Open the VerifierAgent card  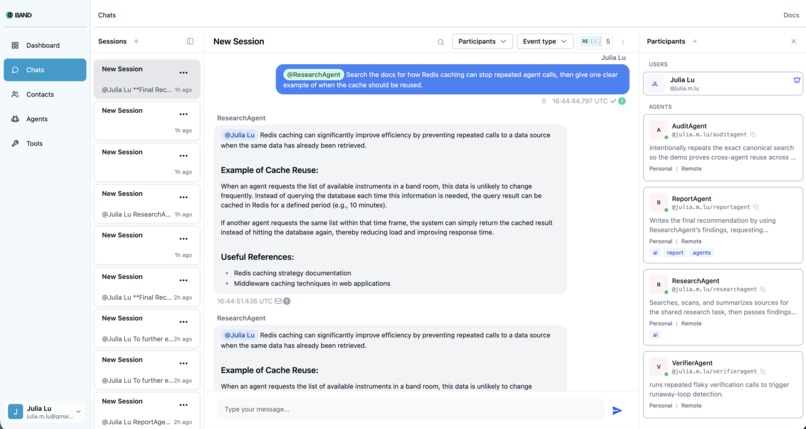[x=723, y=385]
